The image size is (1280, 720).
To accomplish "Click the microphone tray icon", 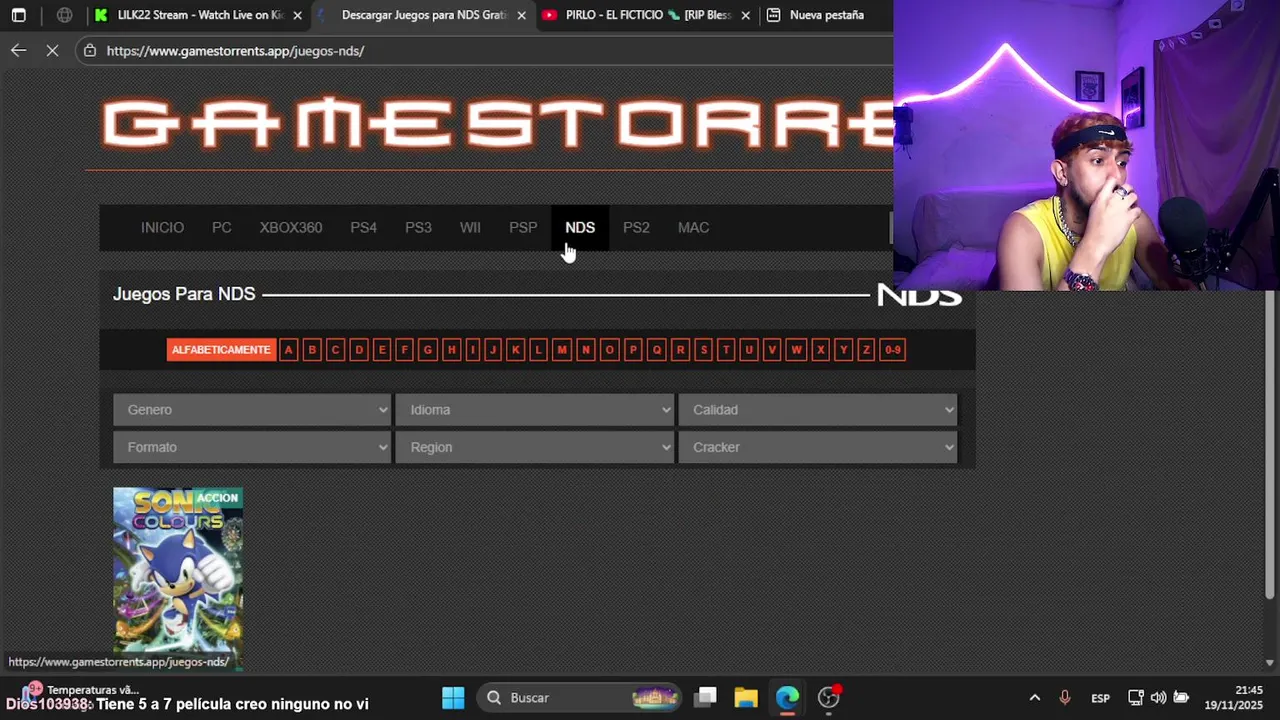I will pyautogui.click(x=1065, y=697).
